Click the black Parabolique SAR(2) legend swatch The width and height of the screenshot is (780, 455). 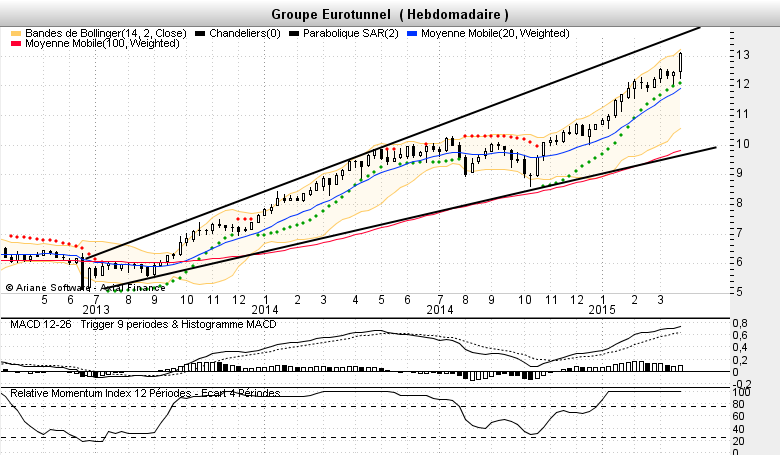[x=294, y=33]
